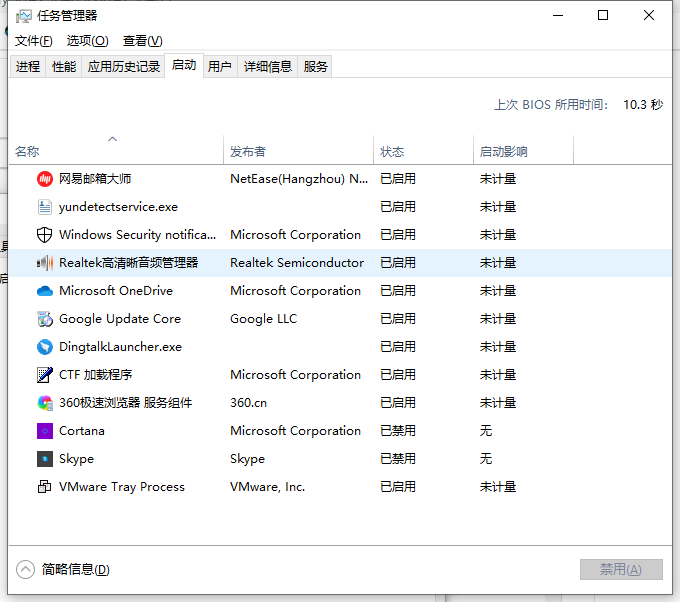The width and height of the screenshot is (680, 602).
Task: Sort list by the 名称 column header
Action: 27,152
